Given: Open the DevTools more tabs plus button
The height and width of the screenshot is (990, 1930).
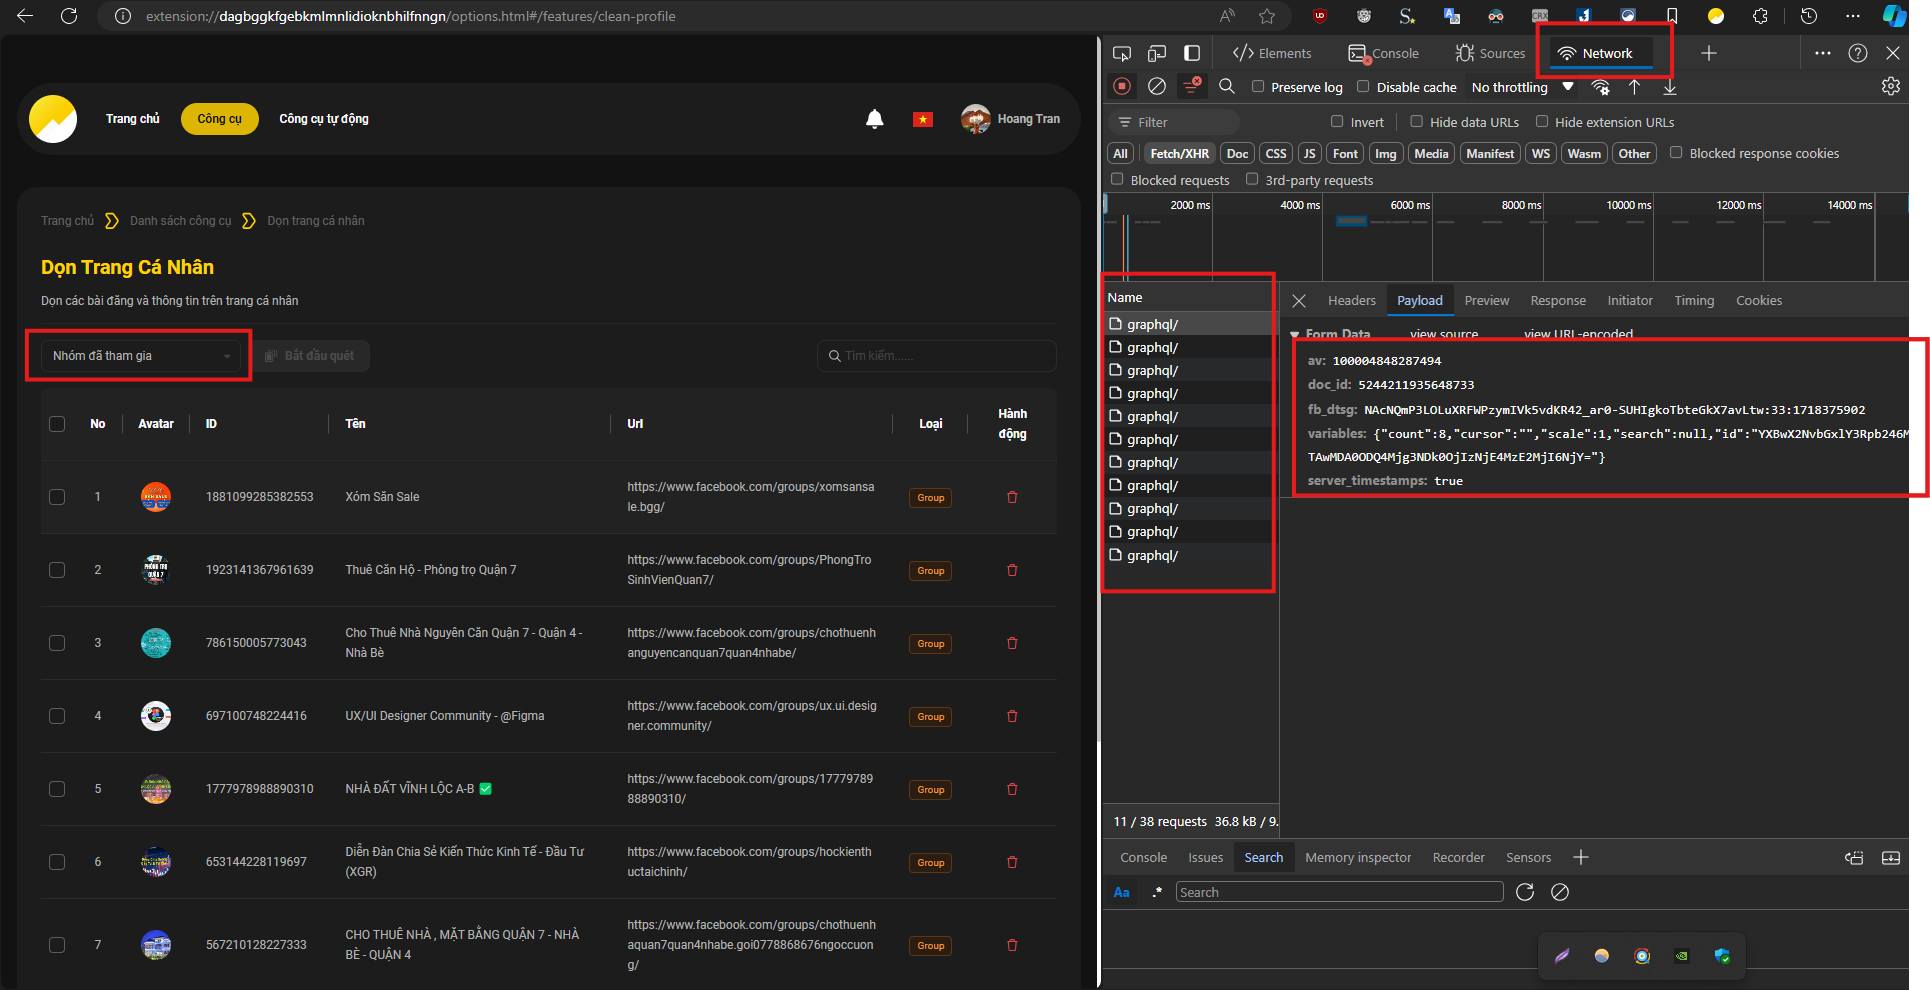Looking at the screenshot, I should 1709,53.
